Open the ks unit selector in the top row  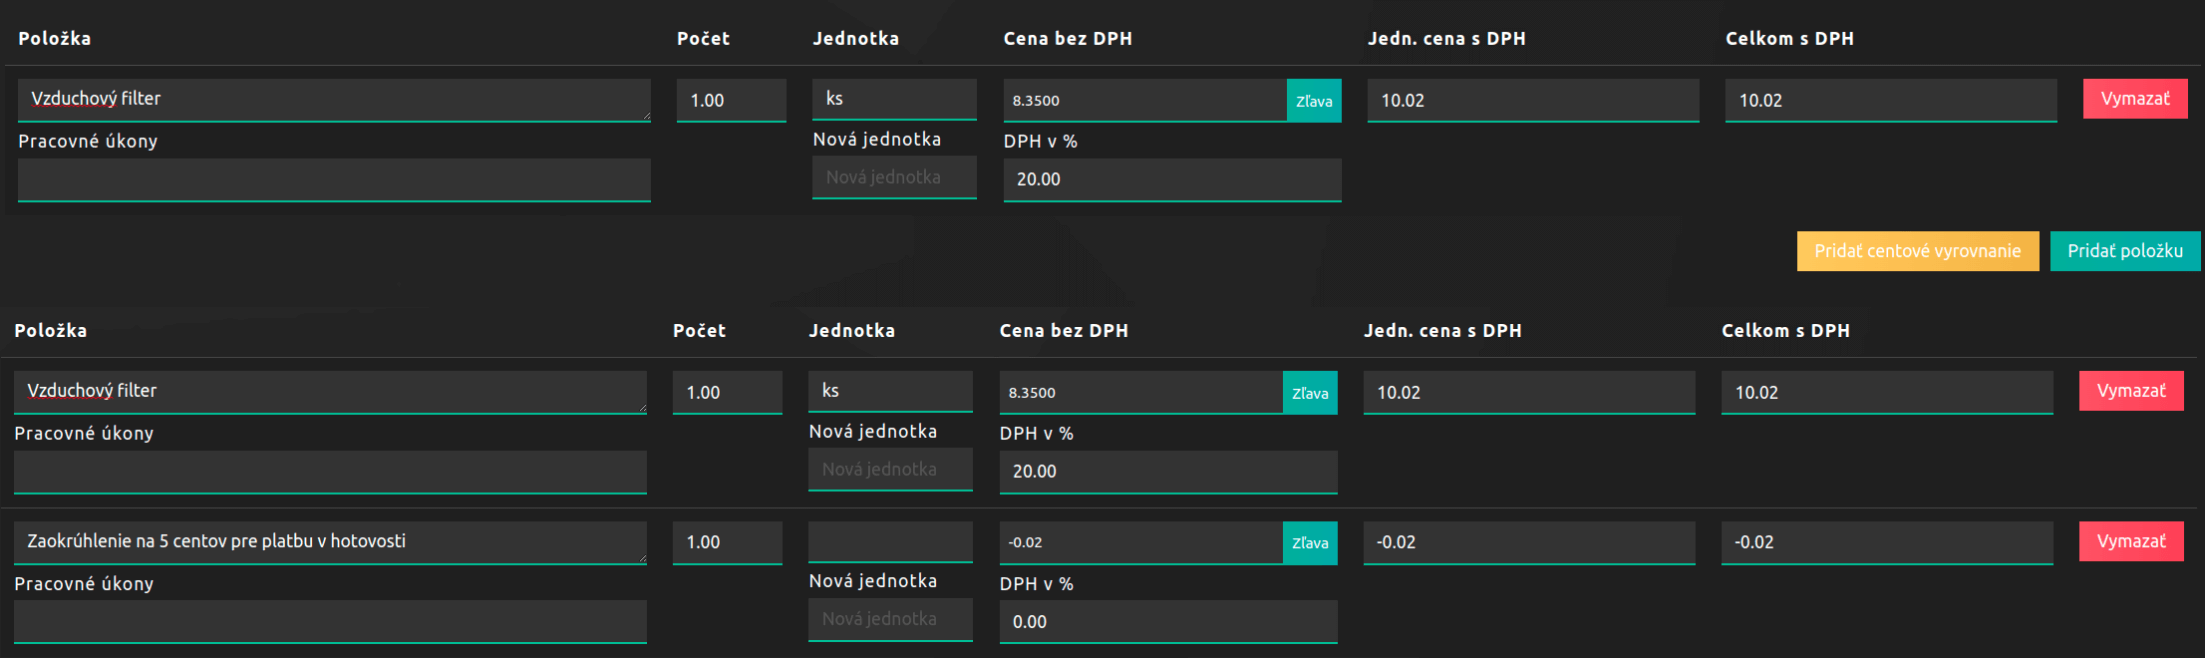point(894,99)
